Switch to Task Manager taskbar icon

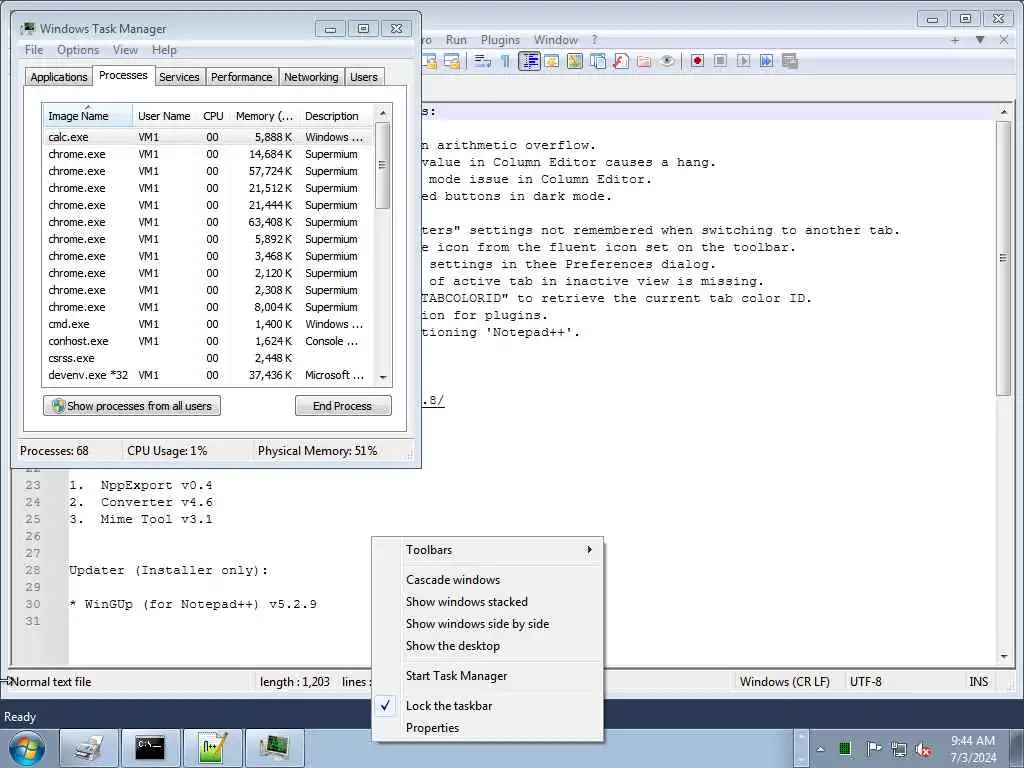[x=274, y=748]
